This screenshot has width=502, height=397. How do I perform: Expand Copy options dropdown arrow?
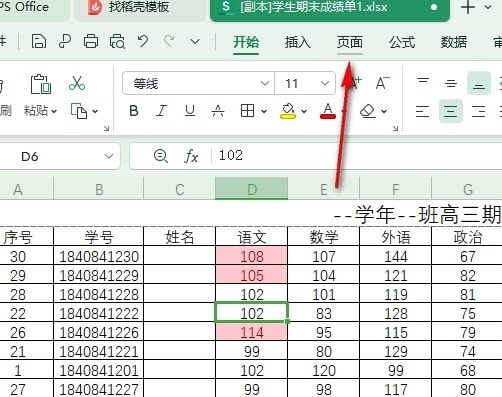[95, 111]
